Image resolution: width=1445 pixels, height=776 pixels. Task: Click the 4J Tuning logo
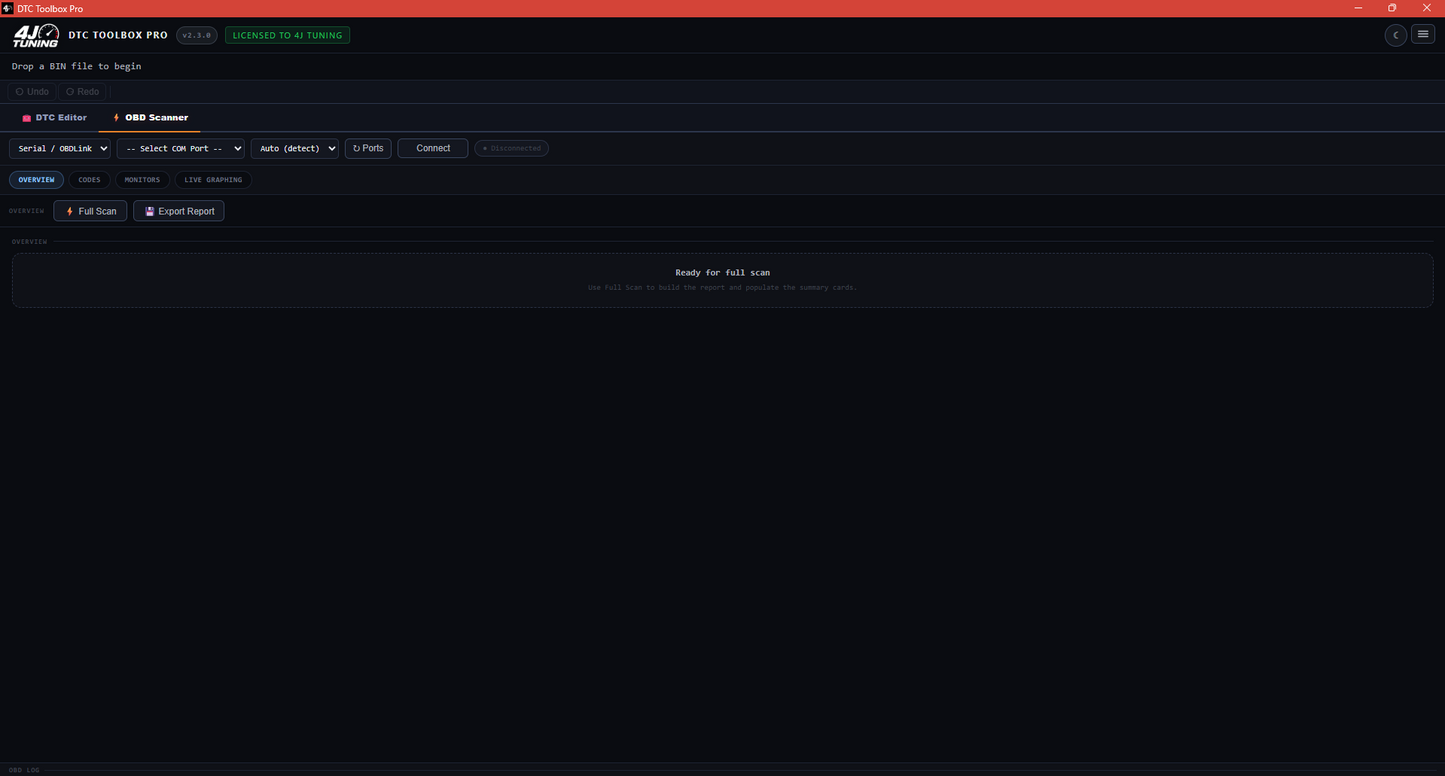click(35, 36)
